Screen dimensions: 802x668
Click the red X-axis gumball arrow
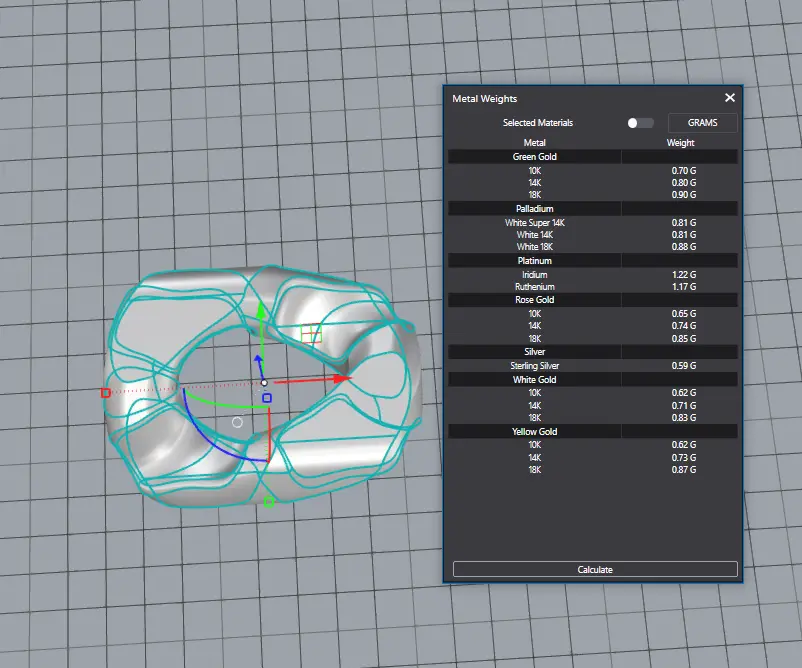point(342,378)
